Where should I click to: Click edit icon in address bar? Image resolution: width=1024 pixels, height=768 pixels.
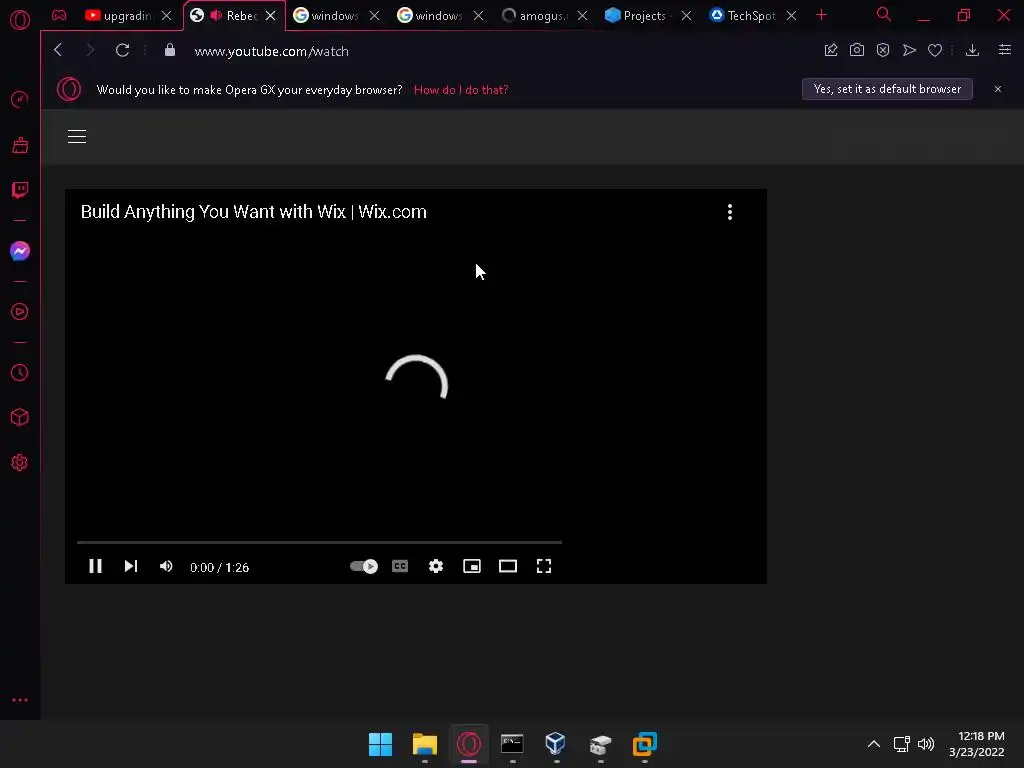click(x=831, y=50)
